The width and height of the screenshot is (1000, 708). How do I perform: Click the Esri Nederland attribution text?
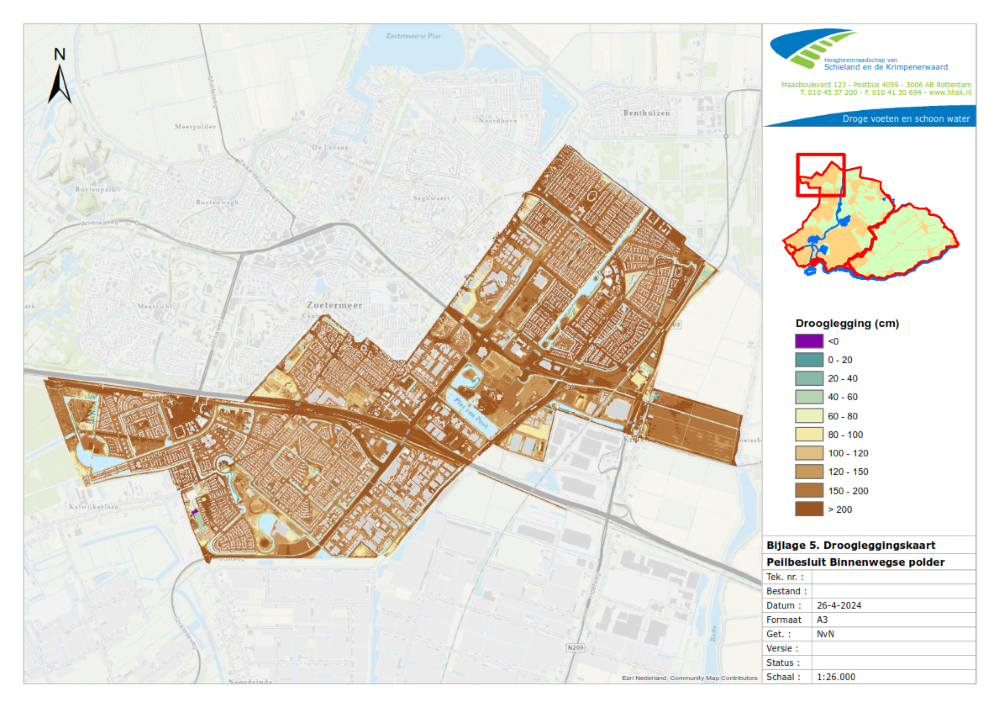point(689,678)
